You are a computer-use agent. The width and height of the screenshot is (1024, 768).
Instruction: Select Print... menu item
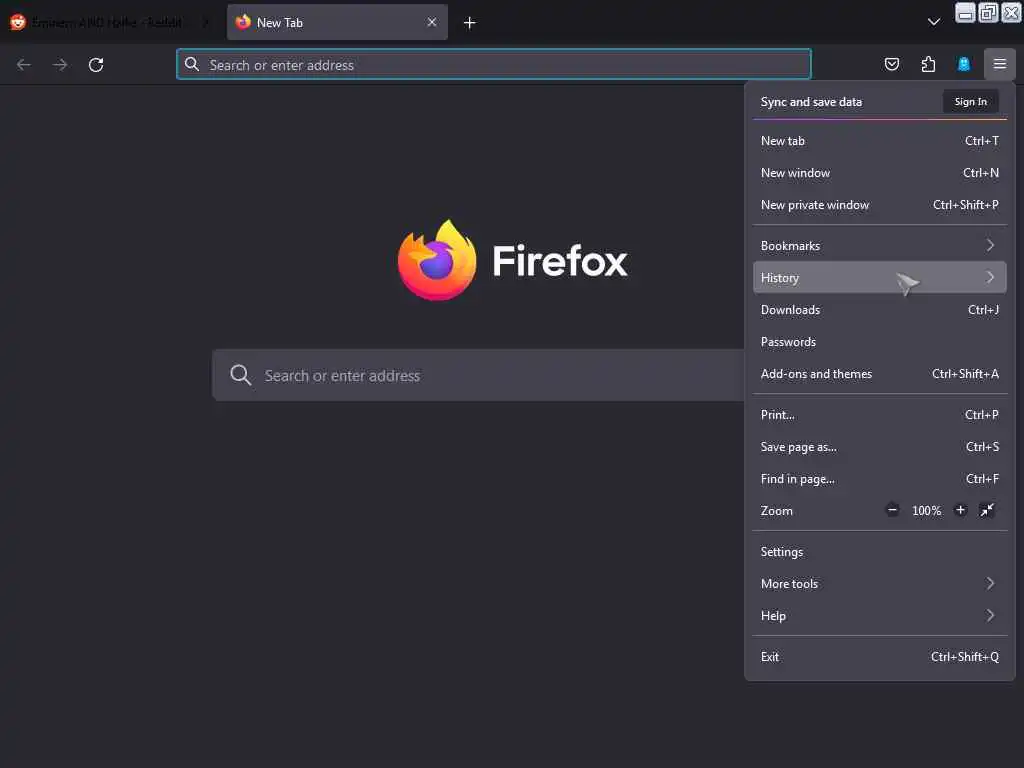point(880,415)
